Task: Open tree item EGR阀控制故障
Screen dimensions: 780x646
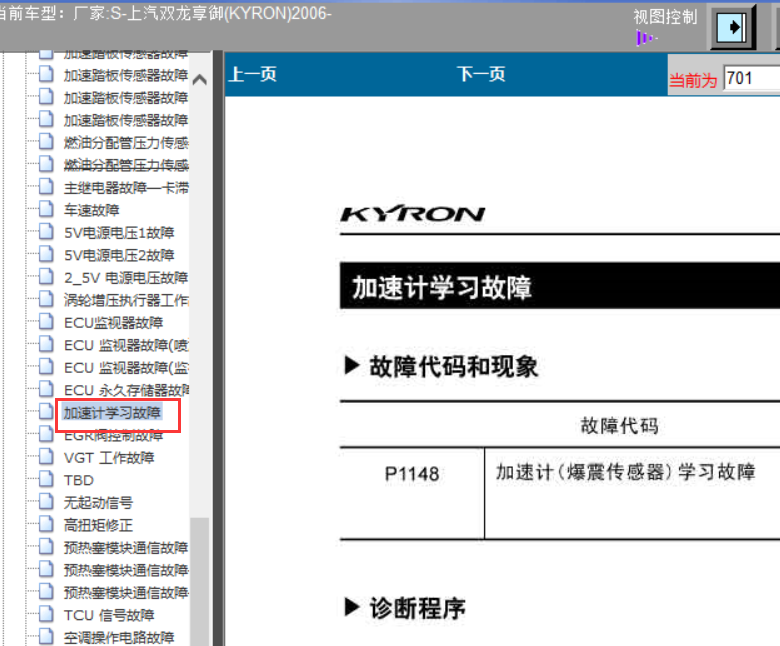Action: (114, 436)
